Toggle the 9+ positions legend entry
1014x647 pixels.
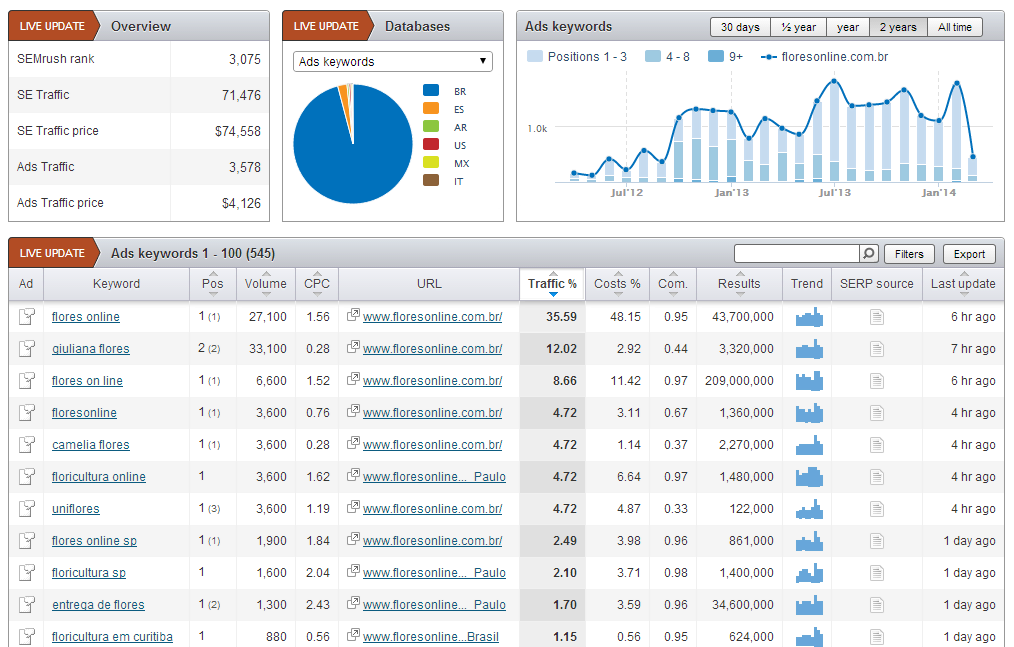click(725, 57)
